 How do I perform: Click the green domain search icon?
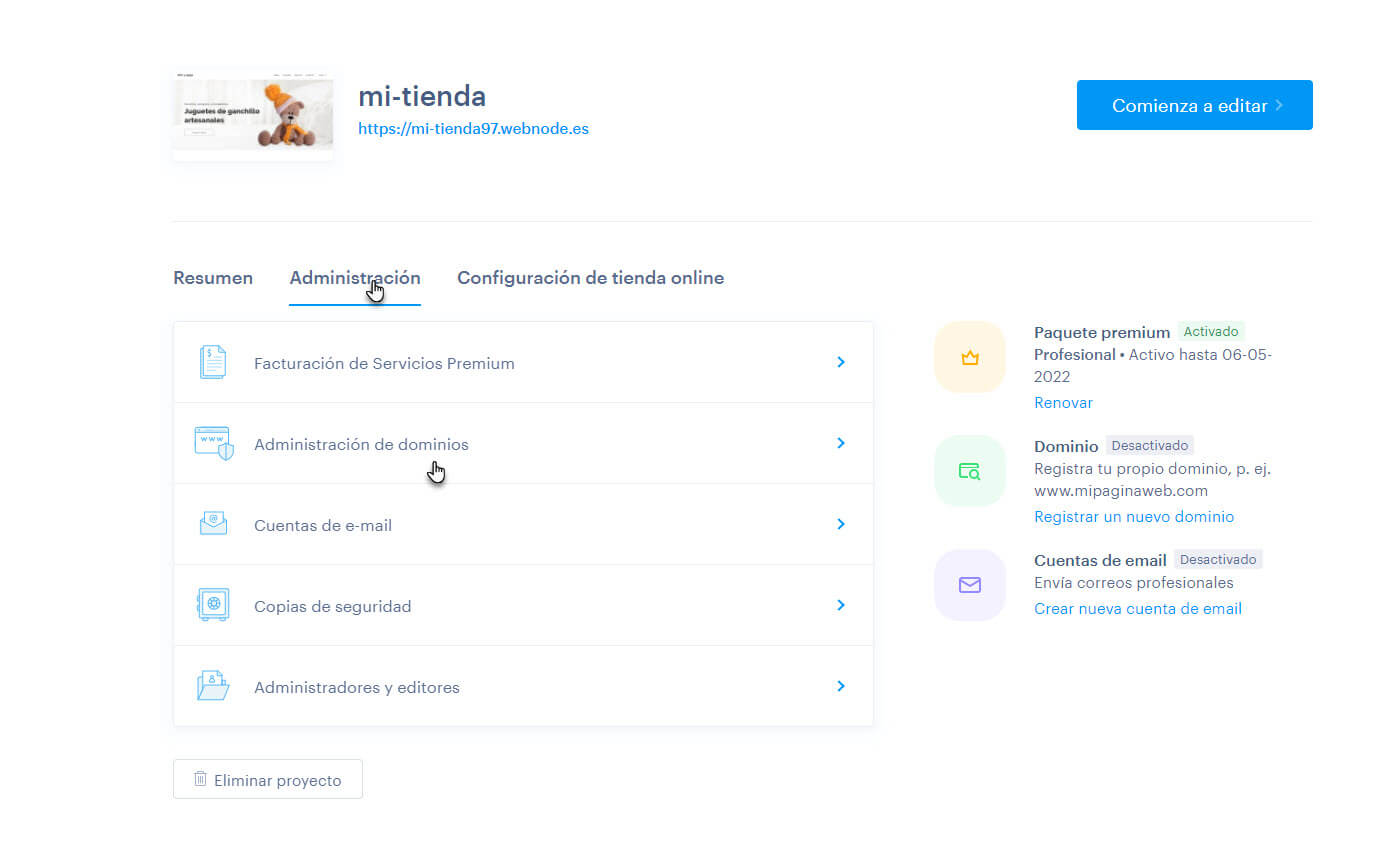969,469
